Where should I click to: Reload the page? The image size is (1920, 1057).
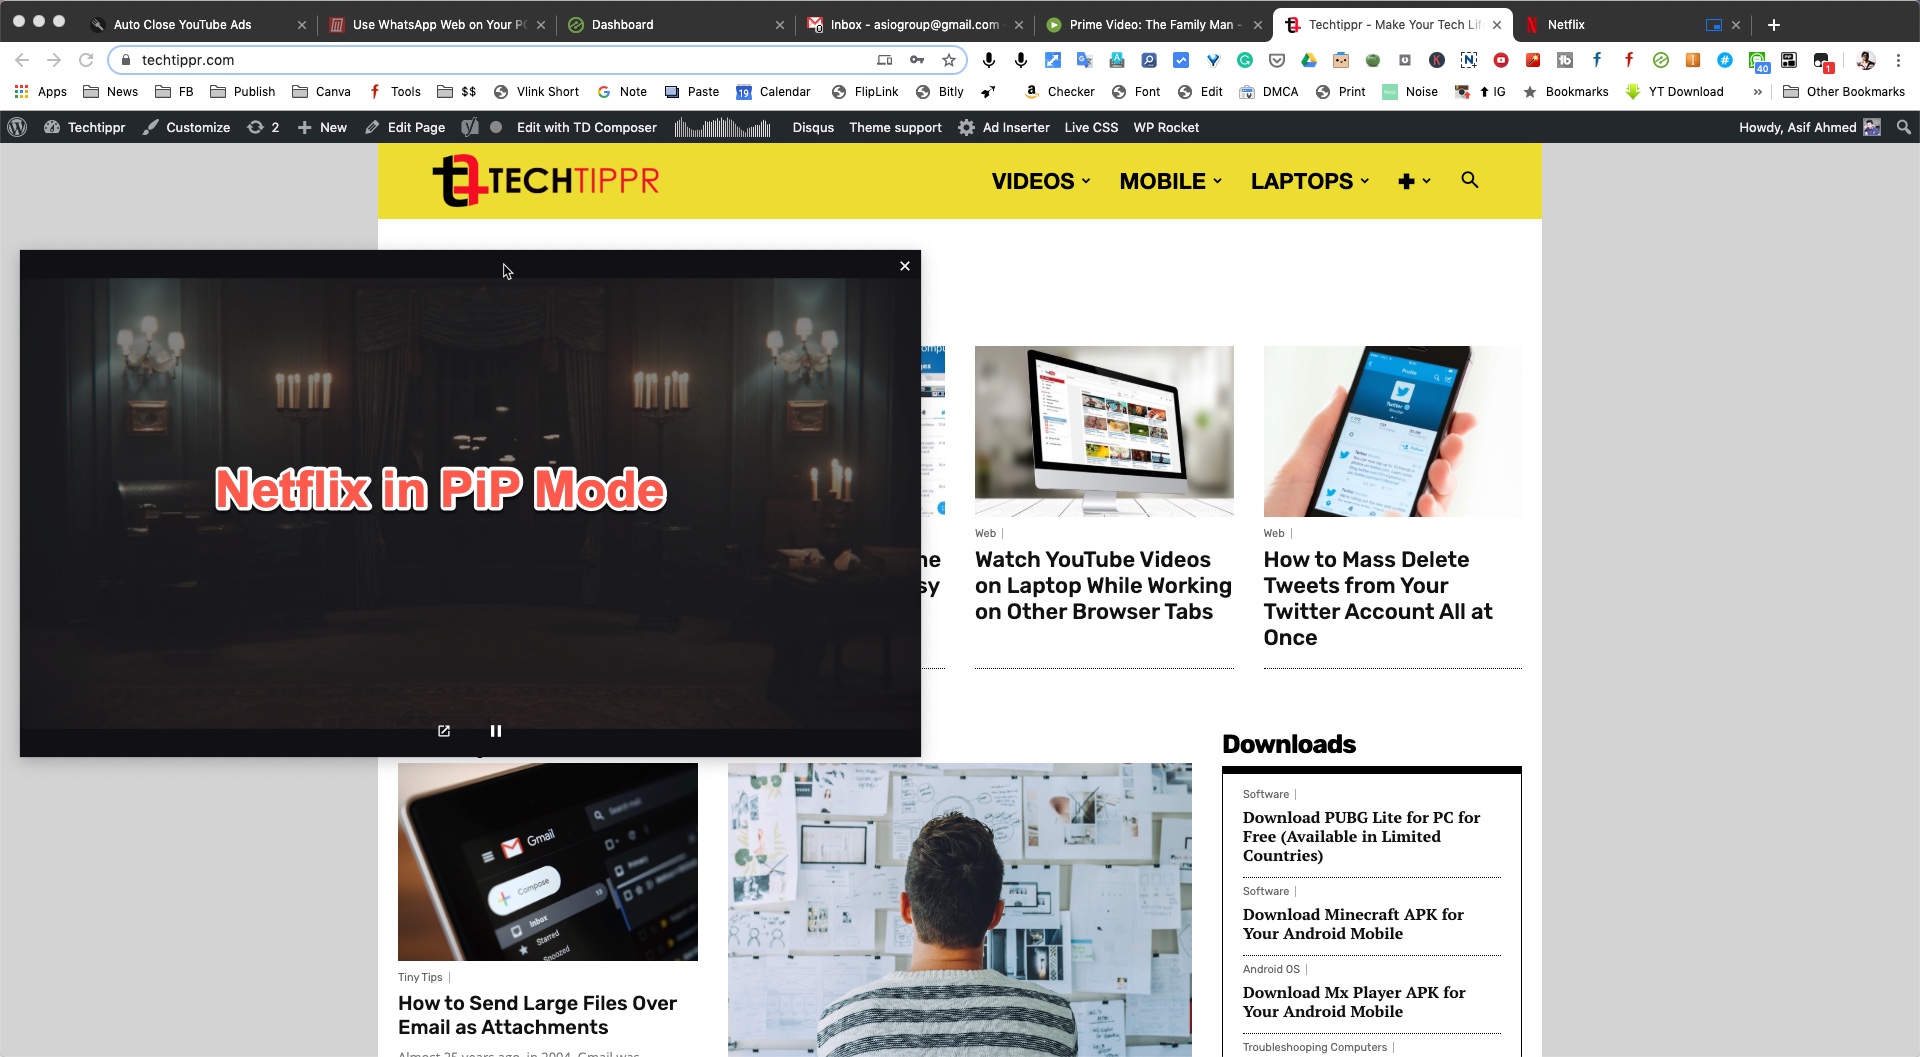pyautogui.click(x=86, y=60)
